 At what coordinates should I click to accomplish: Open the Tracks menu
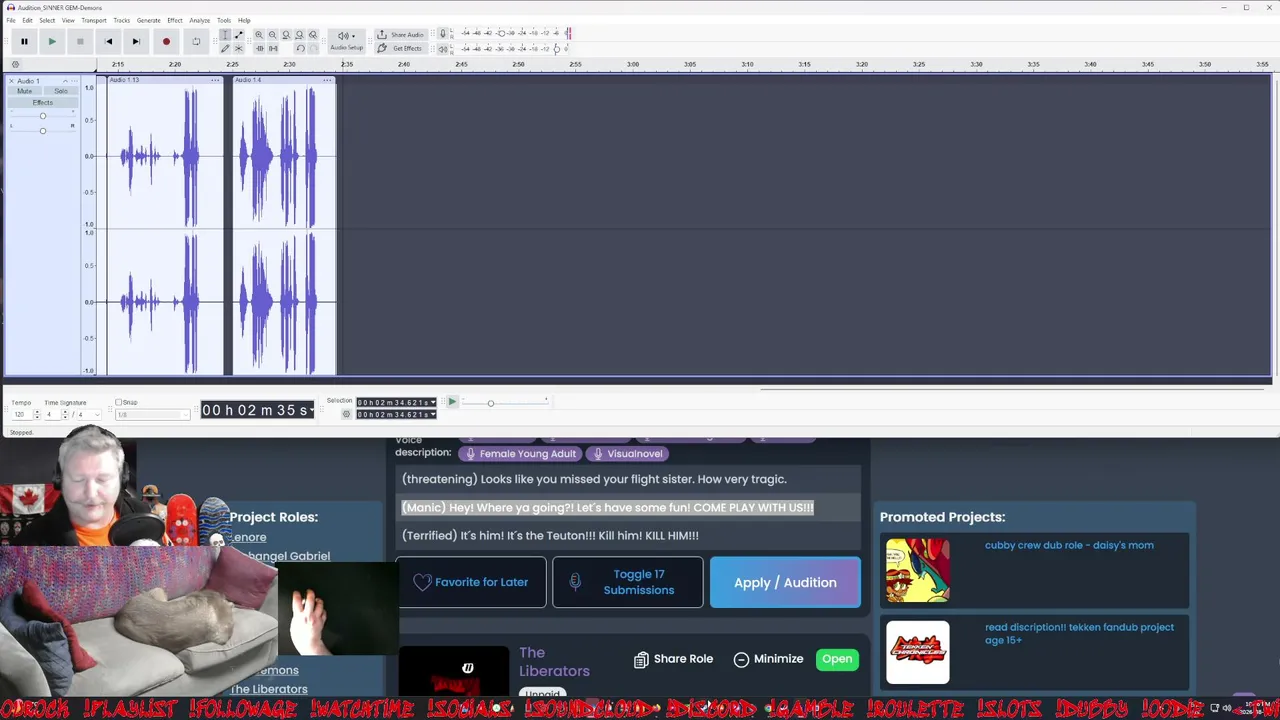(x=122, y=20)
